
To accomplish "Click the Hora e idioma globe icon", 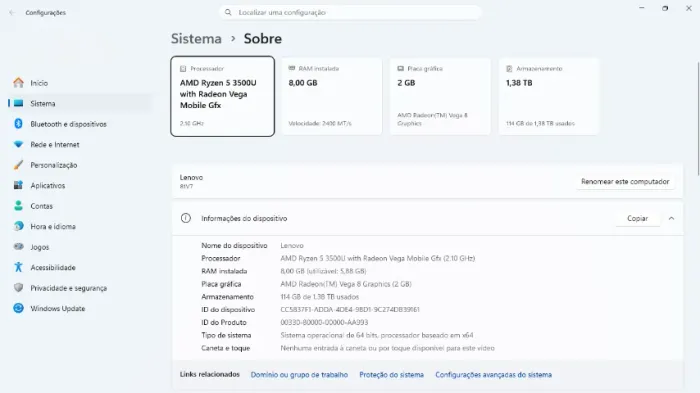I will (x=18, y=226).
